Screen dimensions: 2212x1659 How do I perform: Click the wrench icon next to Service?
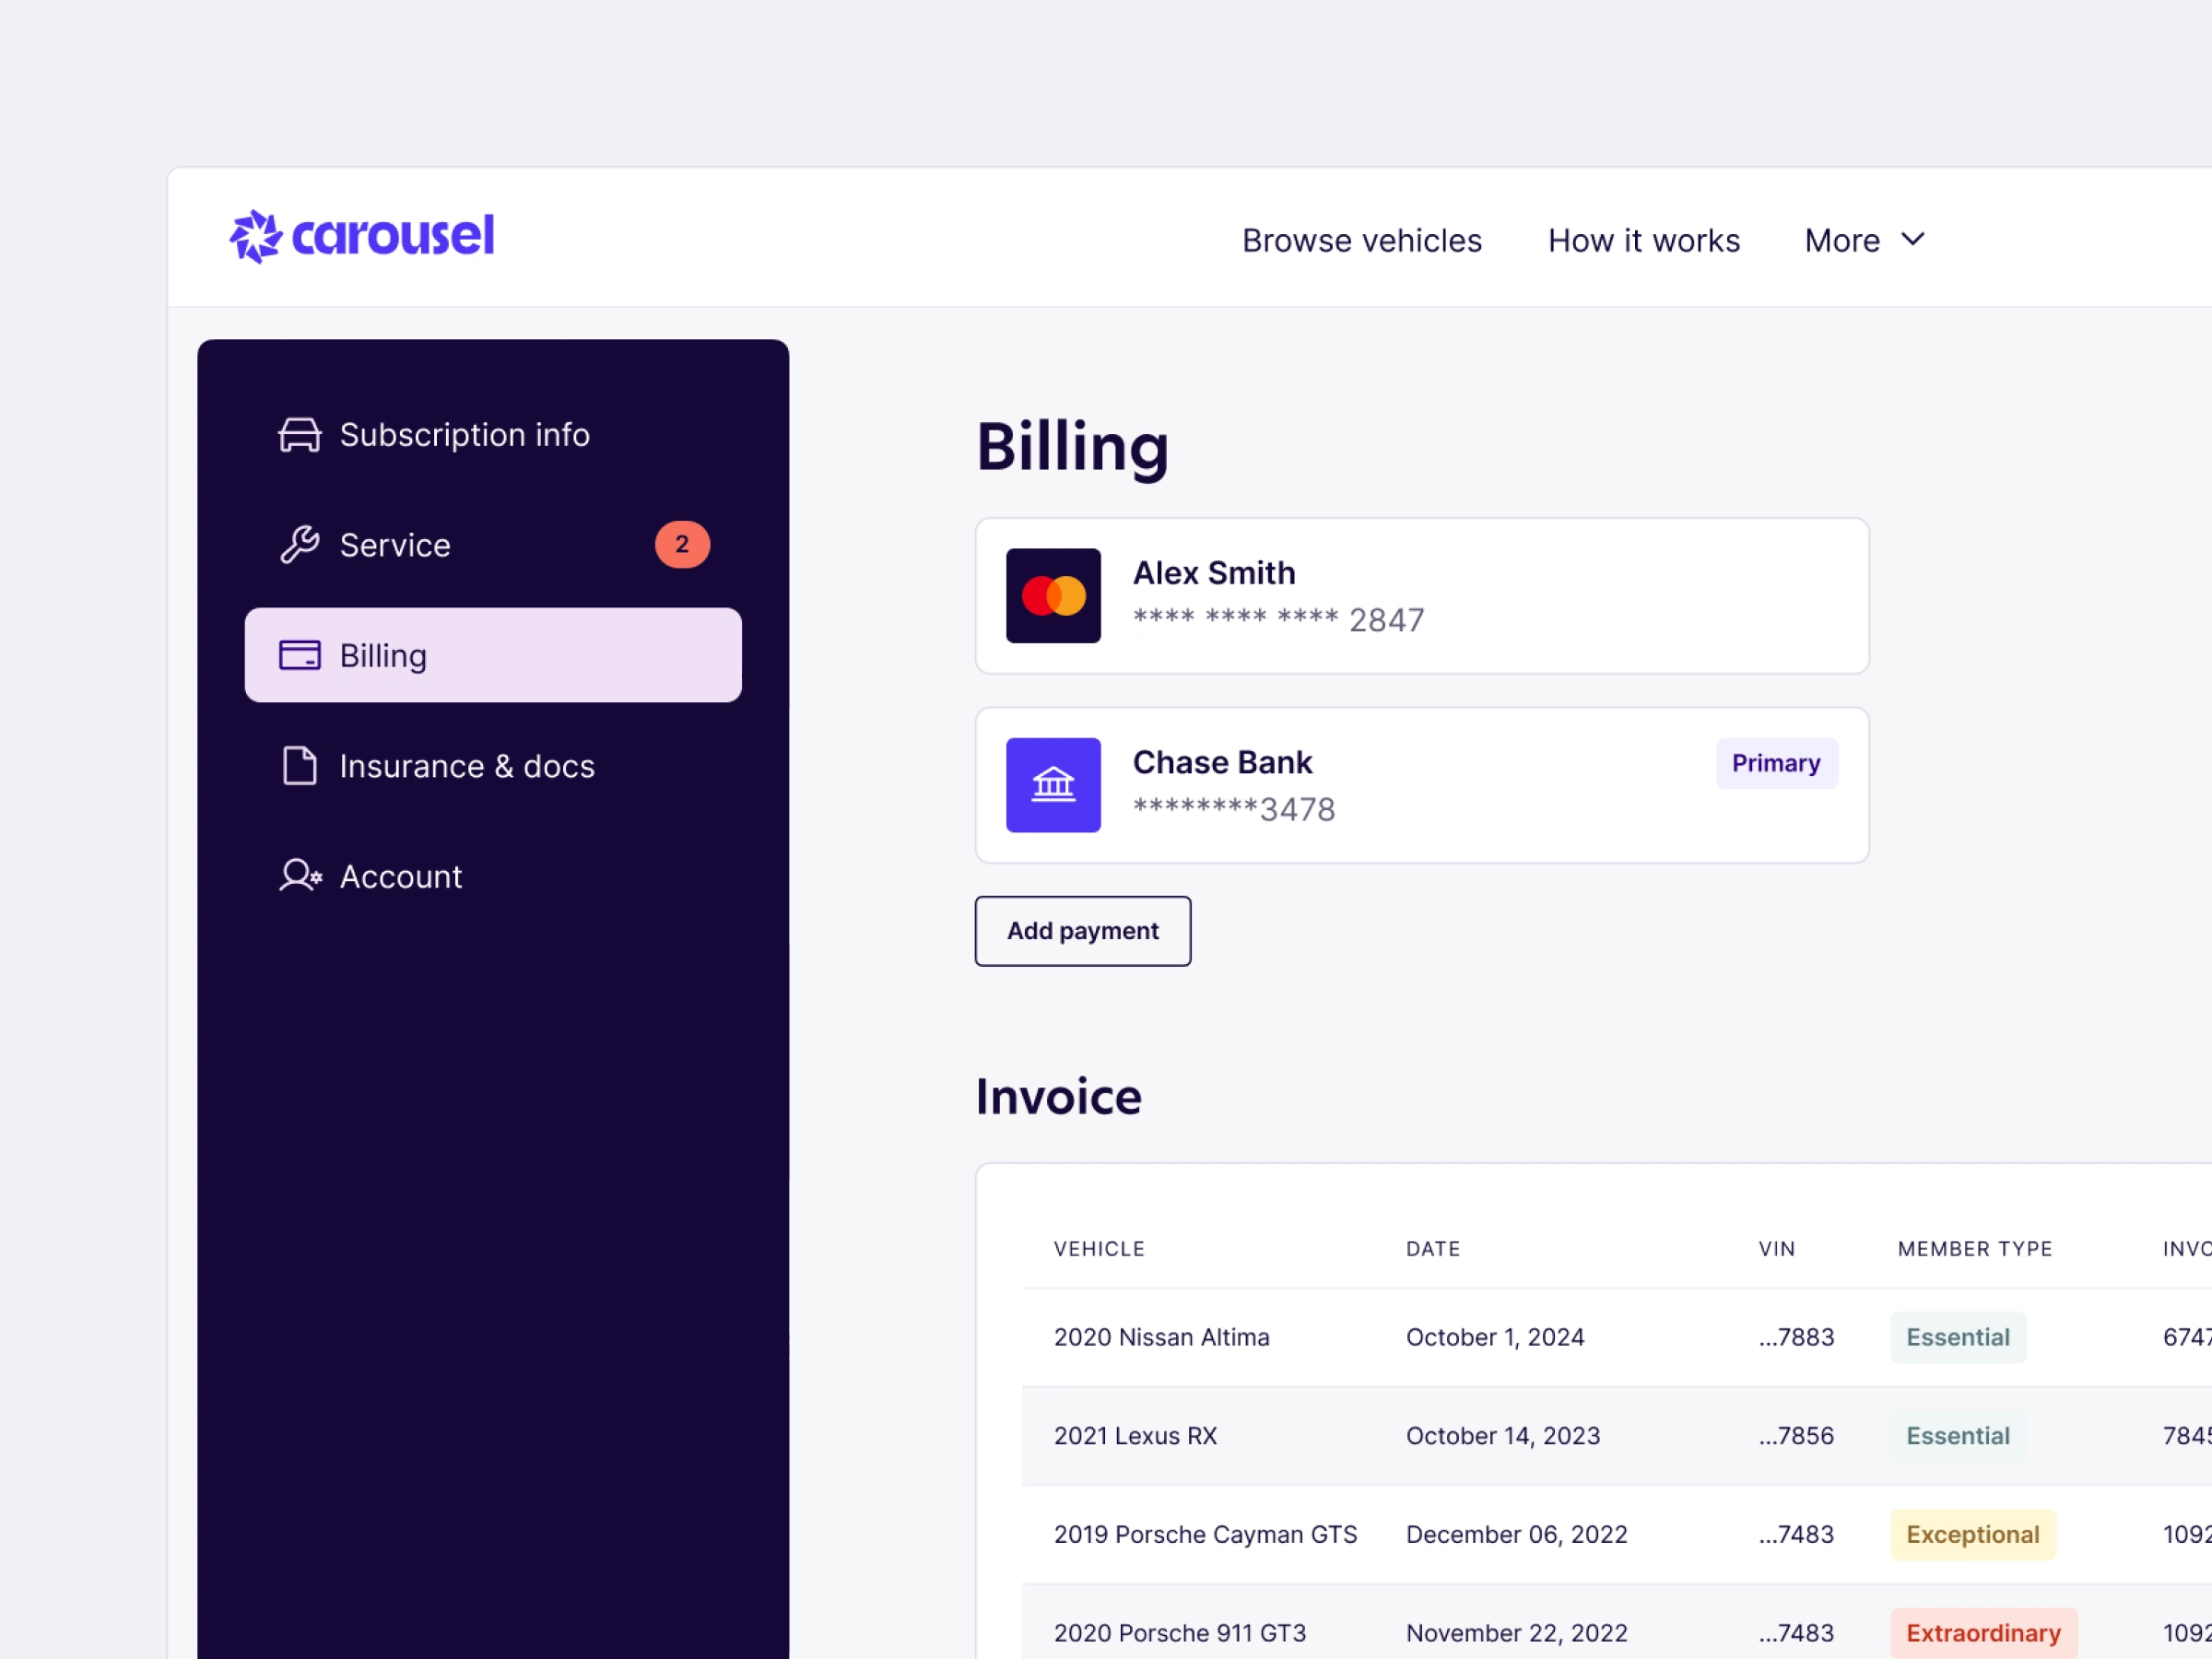[299, 545]
